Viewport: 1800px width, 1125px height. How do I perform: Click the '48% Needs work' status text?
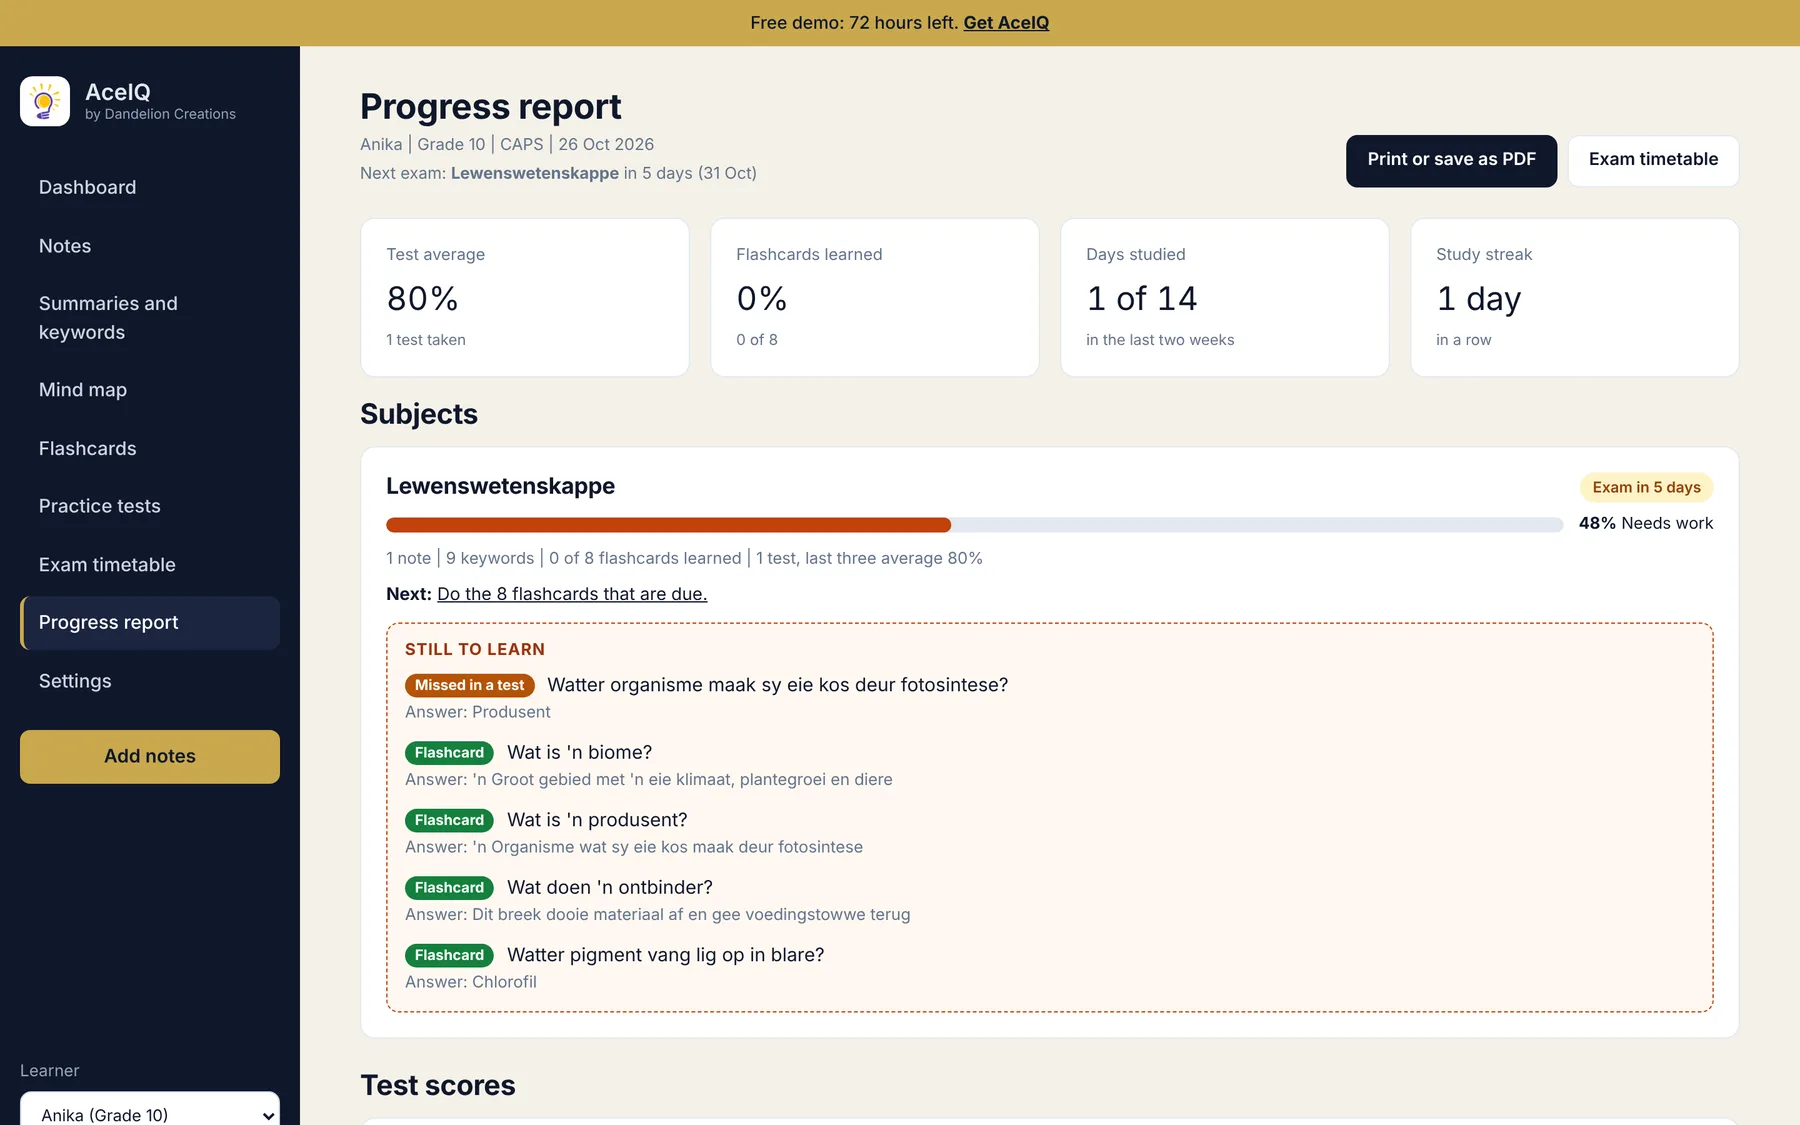[x=1646, y=523]
